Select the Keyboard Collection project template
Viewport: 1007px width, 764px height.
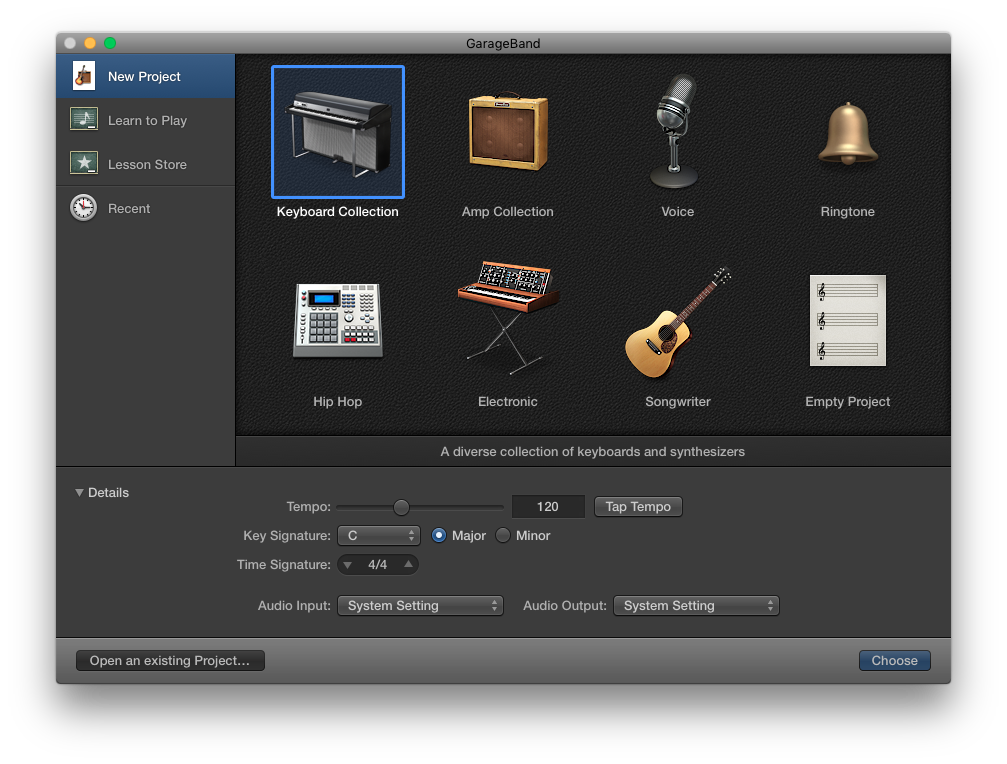(337, 131)
